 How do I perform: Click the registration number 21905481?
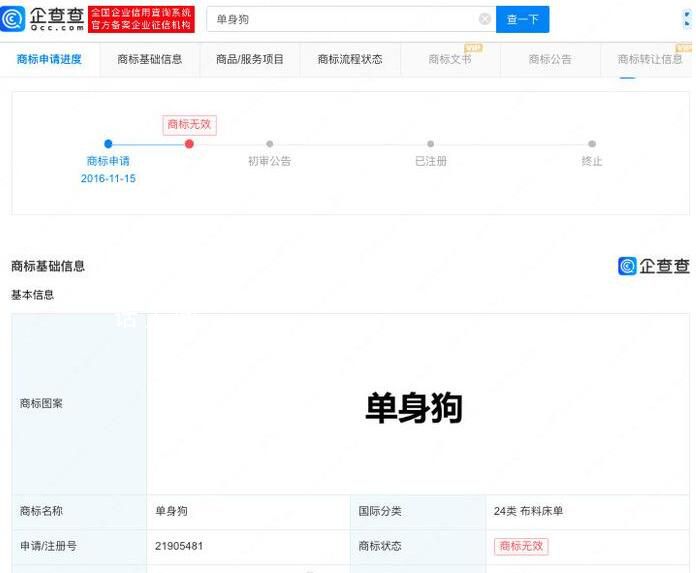(x=179, y=546)
